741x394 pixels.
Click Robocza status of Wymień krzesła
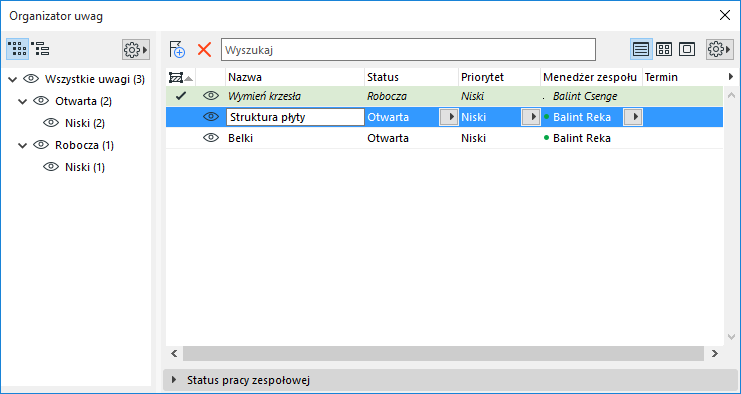(387, 96)
